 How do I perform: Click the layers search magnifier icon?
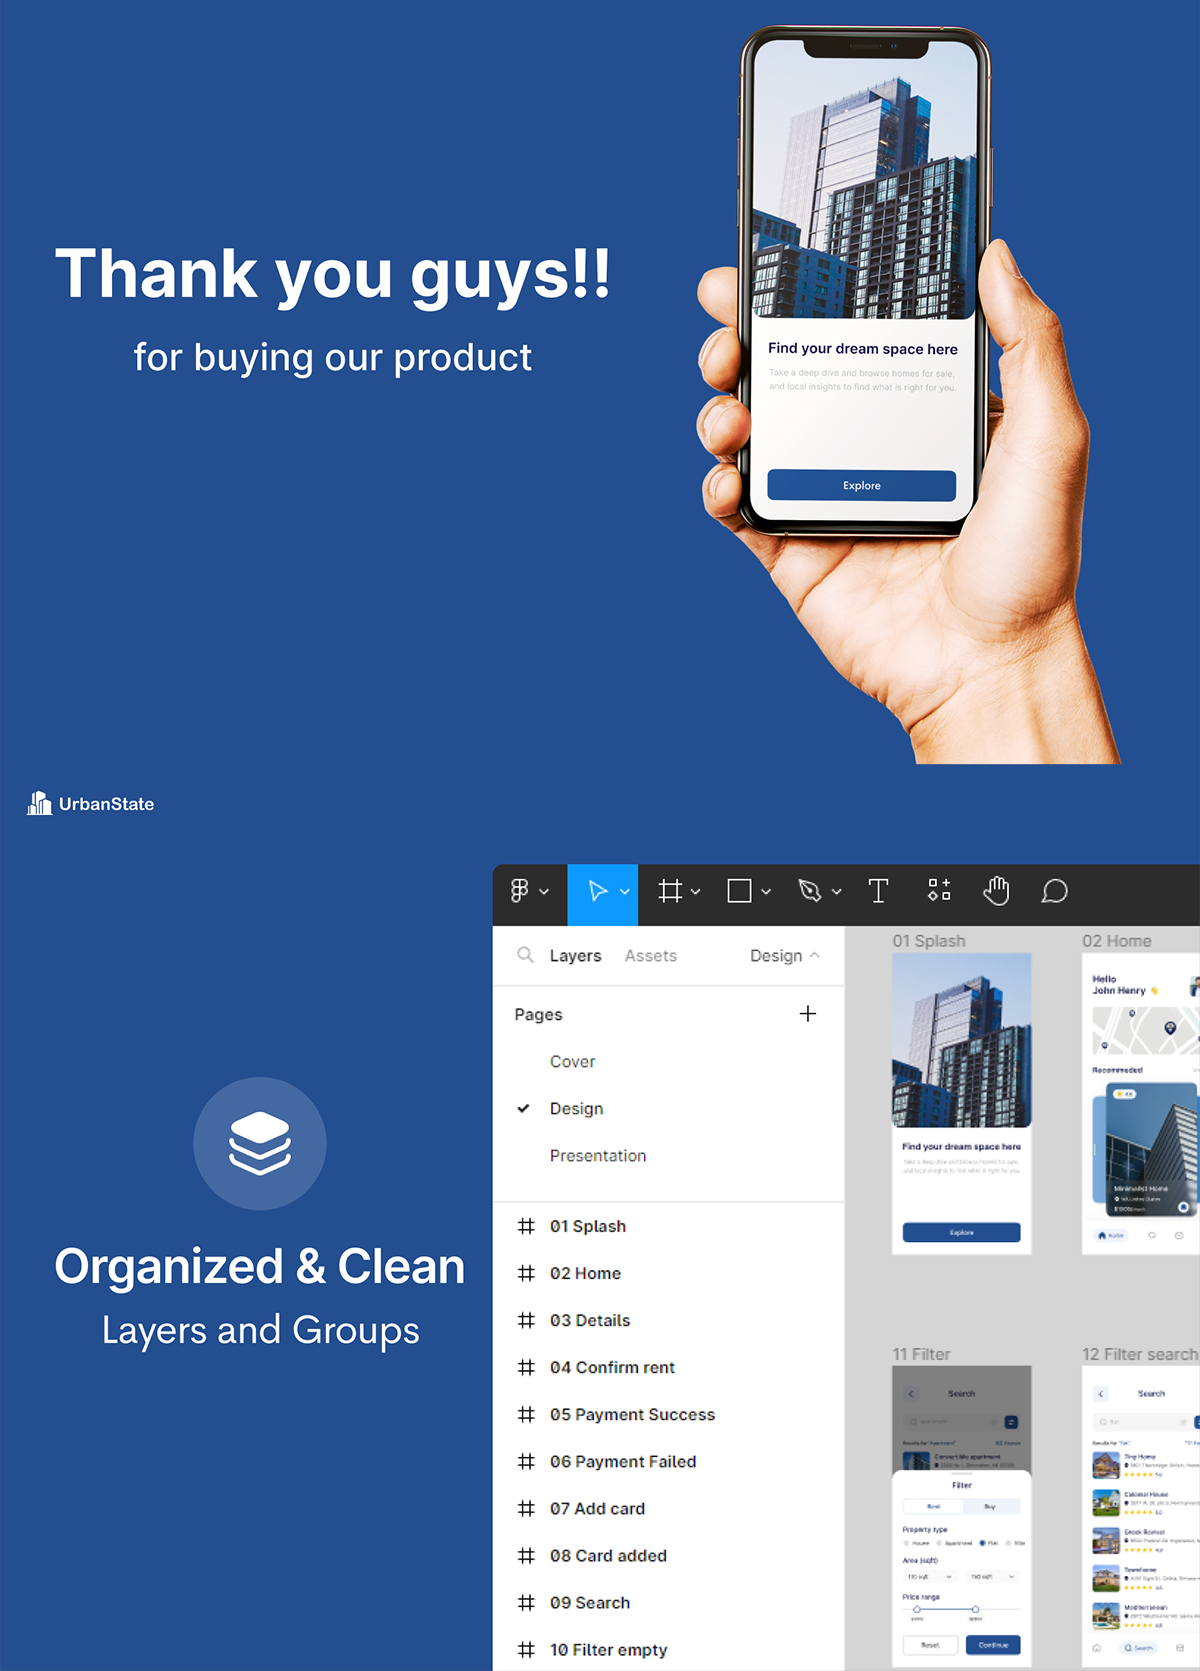pyautogui.click(x=525, y=955)
